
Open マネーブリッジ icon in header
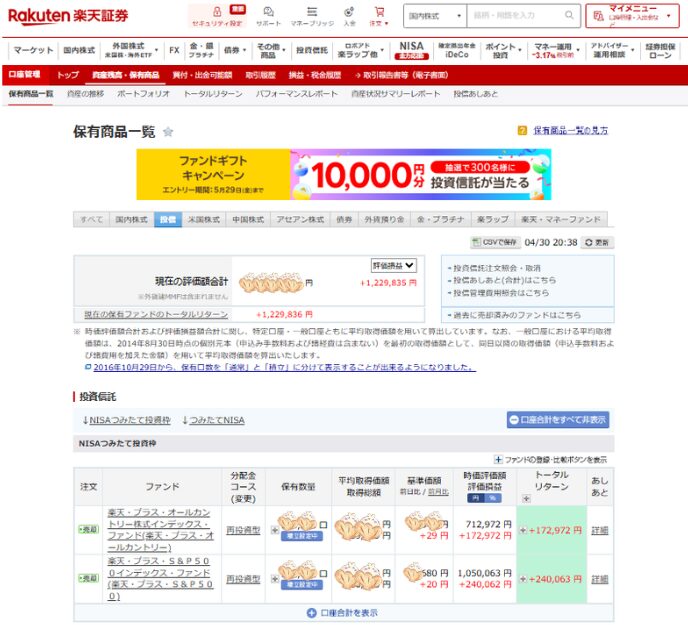[312, 12]
